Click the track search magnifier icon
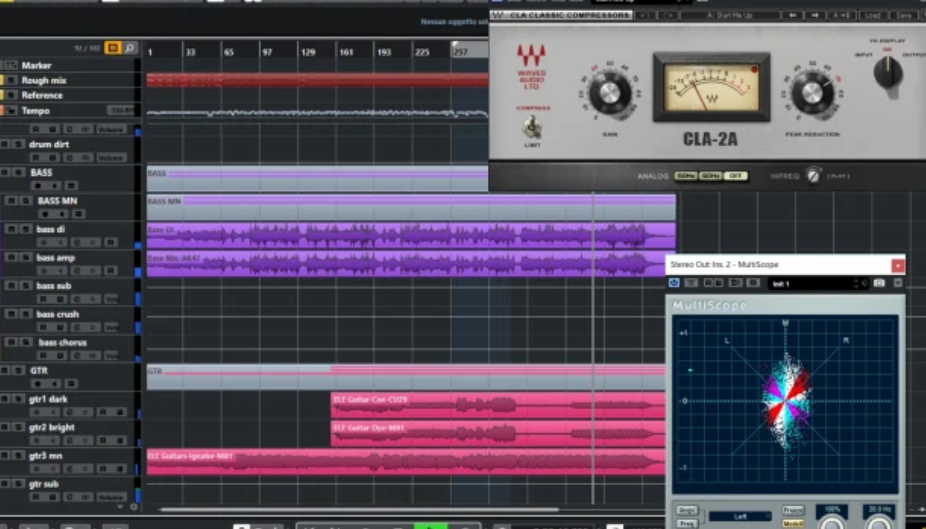The image size is (926, 529). pyautogui.click(x=130, y=47)
